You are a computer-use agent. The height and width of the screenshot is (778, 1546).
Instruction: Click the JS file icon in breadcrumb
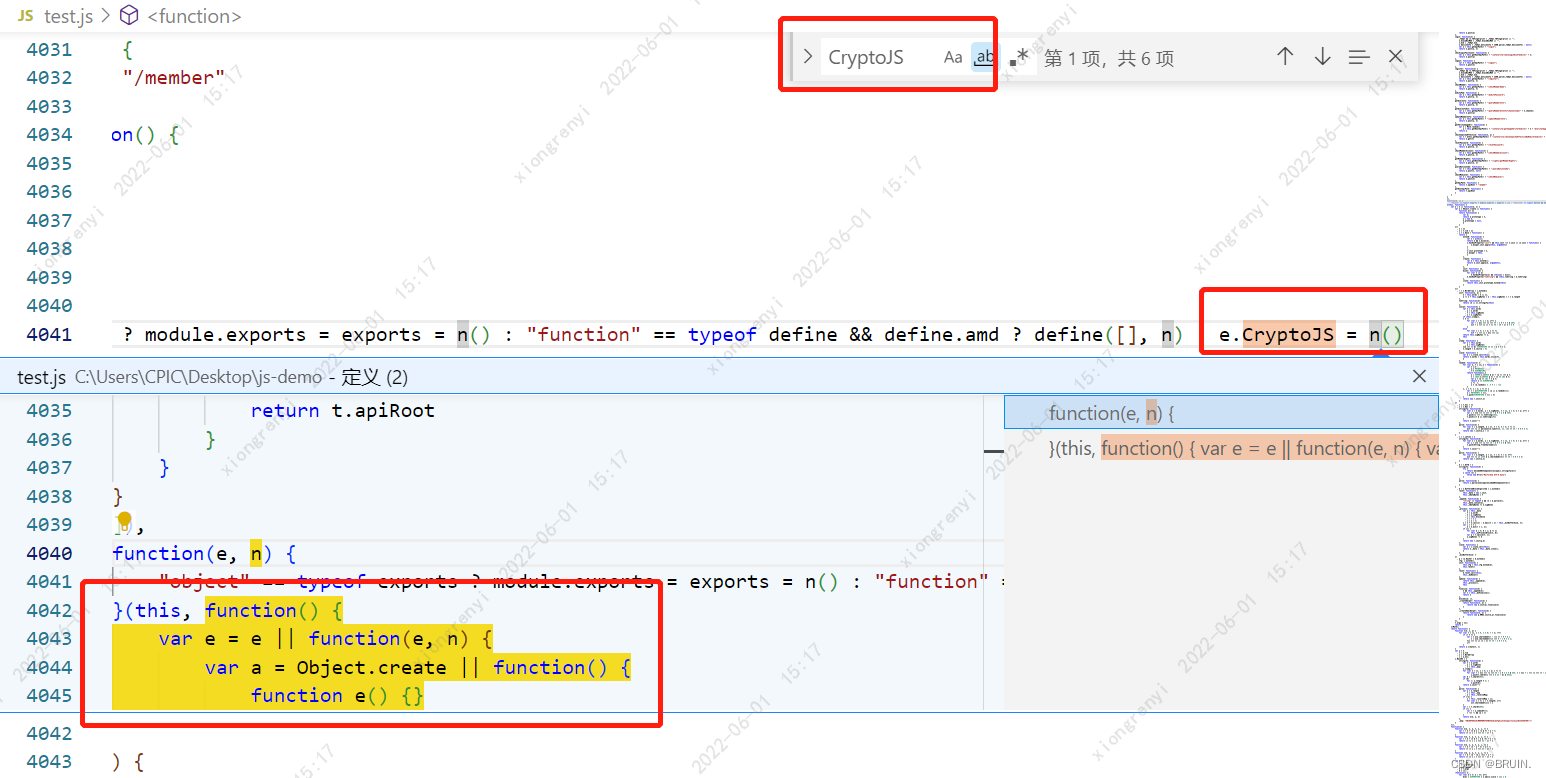(25, 16)
